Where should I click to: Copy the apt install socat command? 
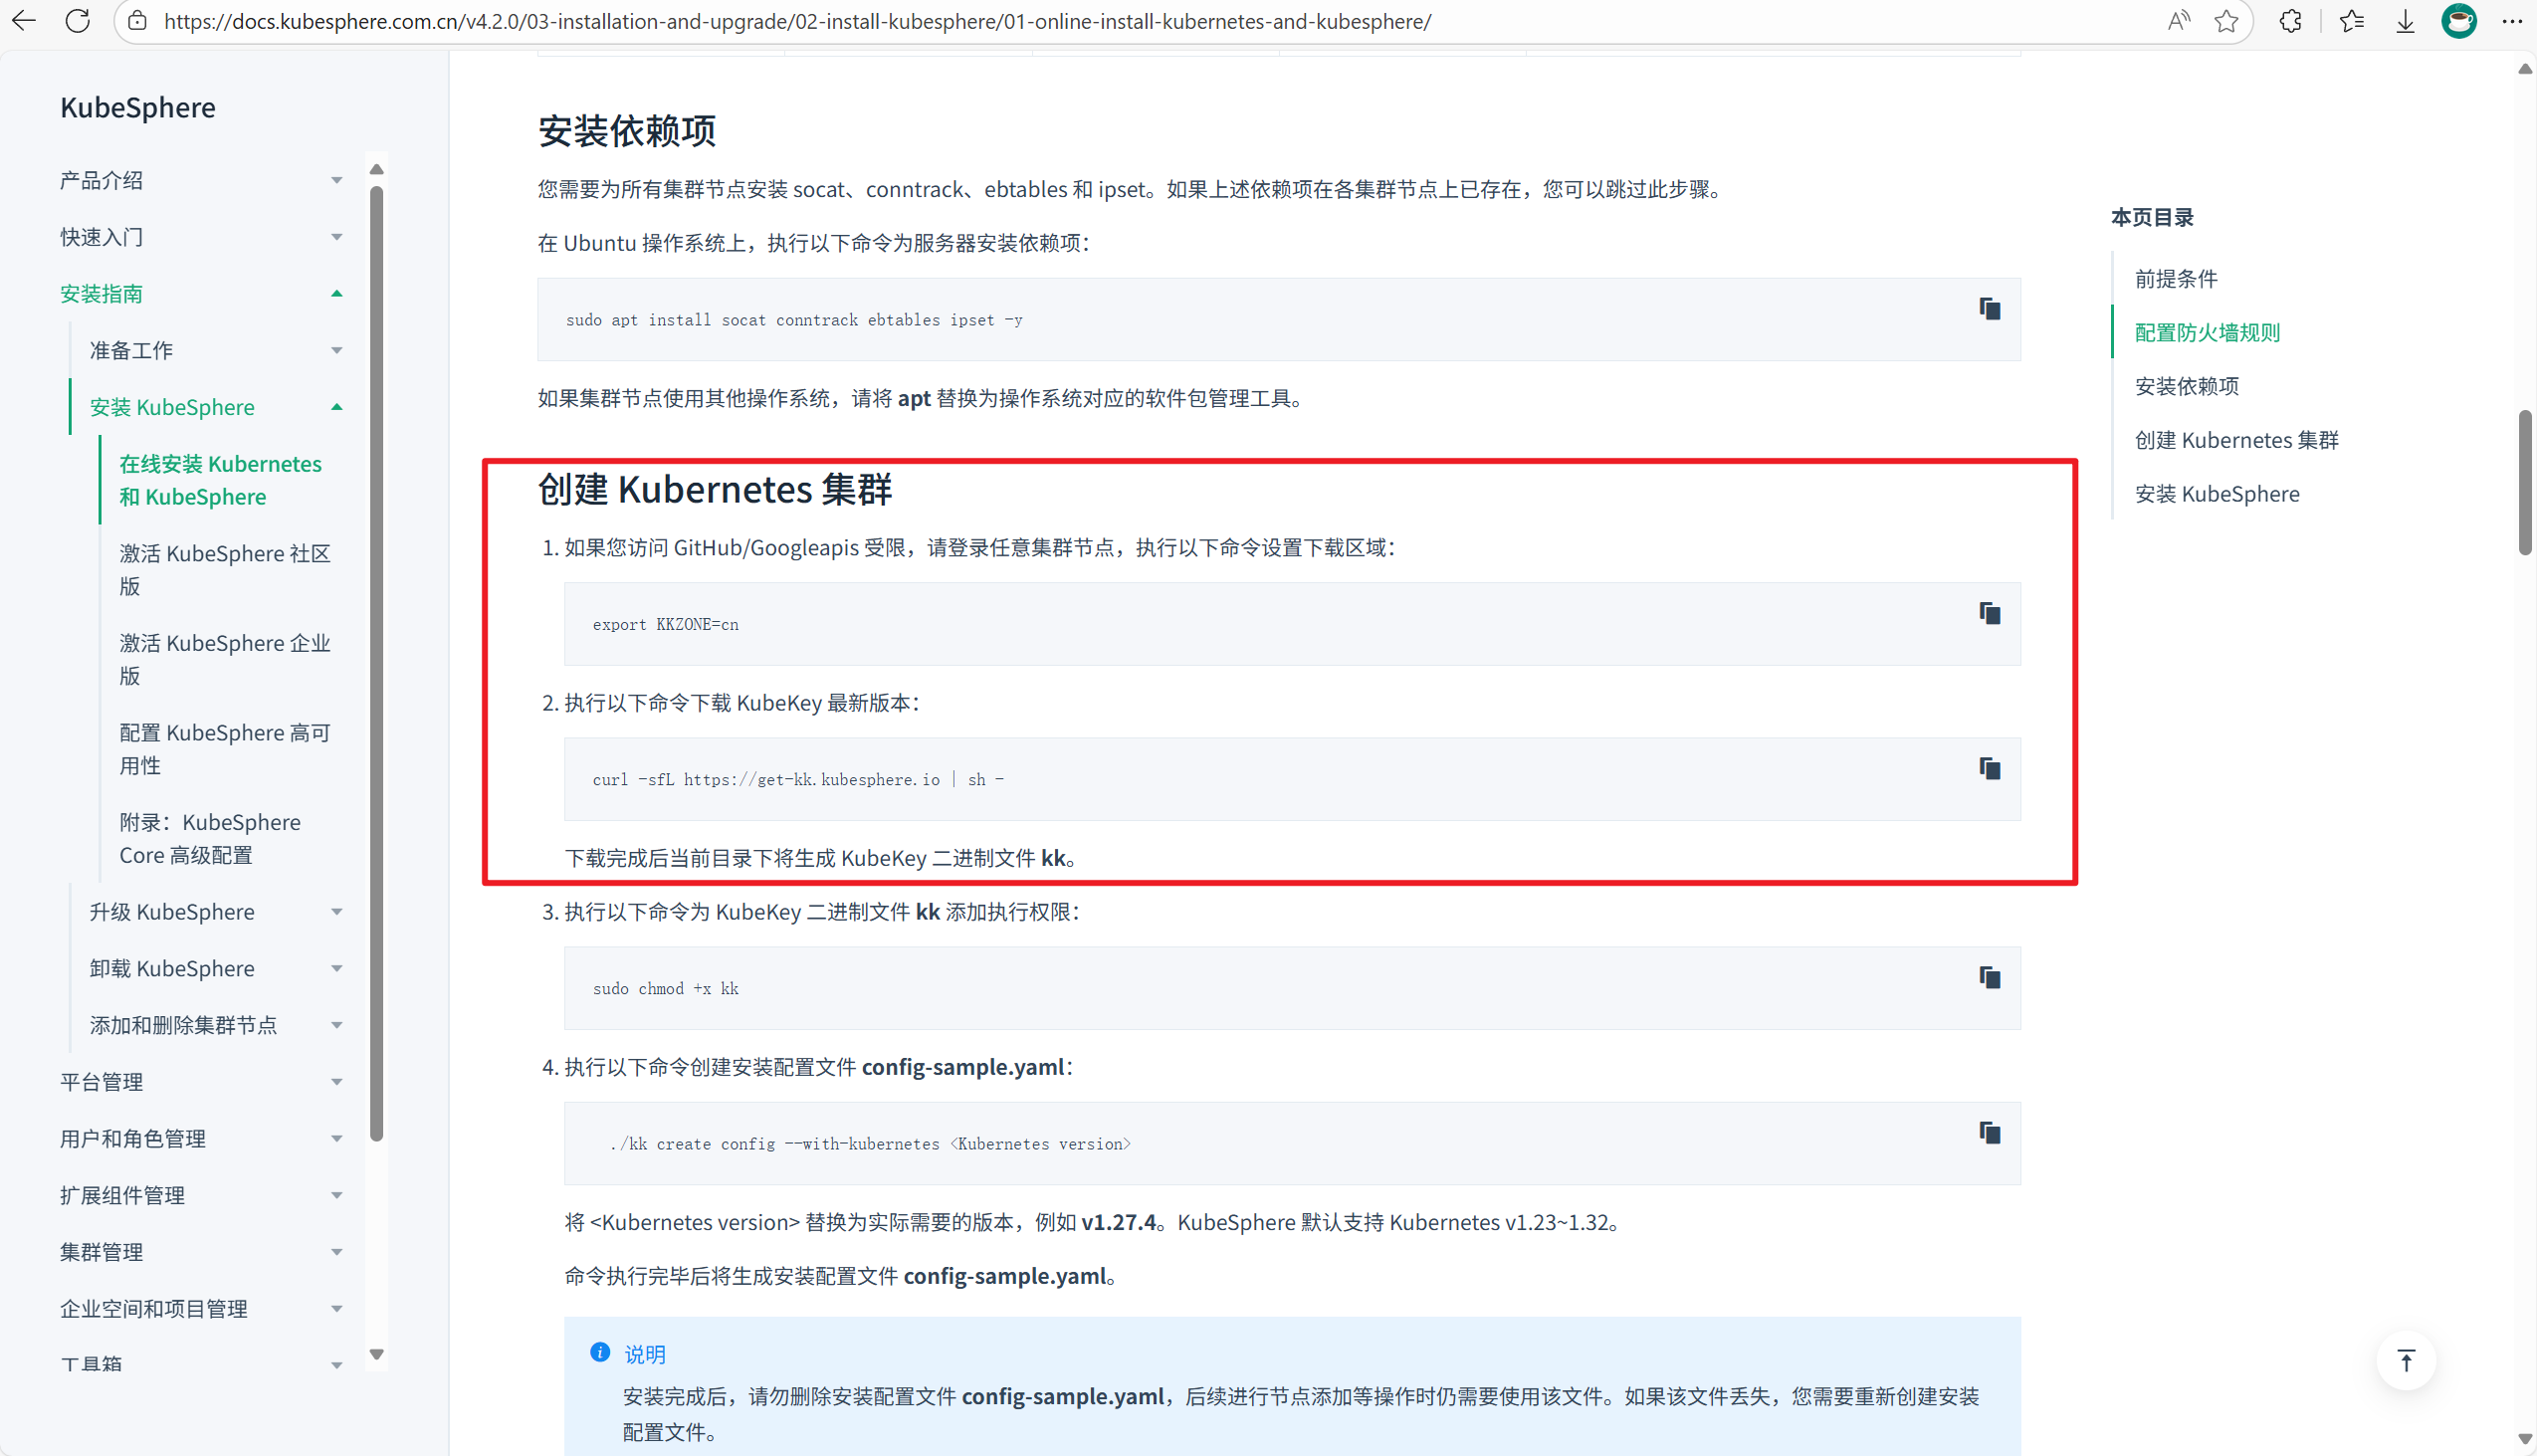1989,309
